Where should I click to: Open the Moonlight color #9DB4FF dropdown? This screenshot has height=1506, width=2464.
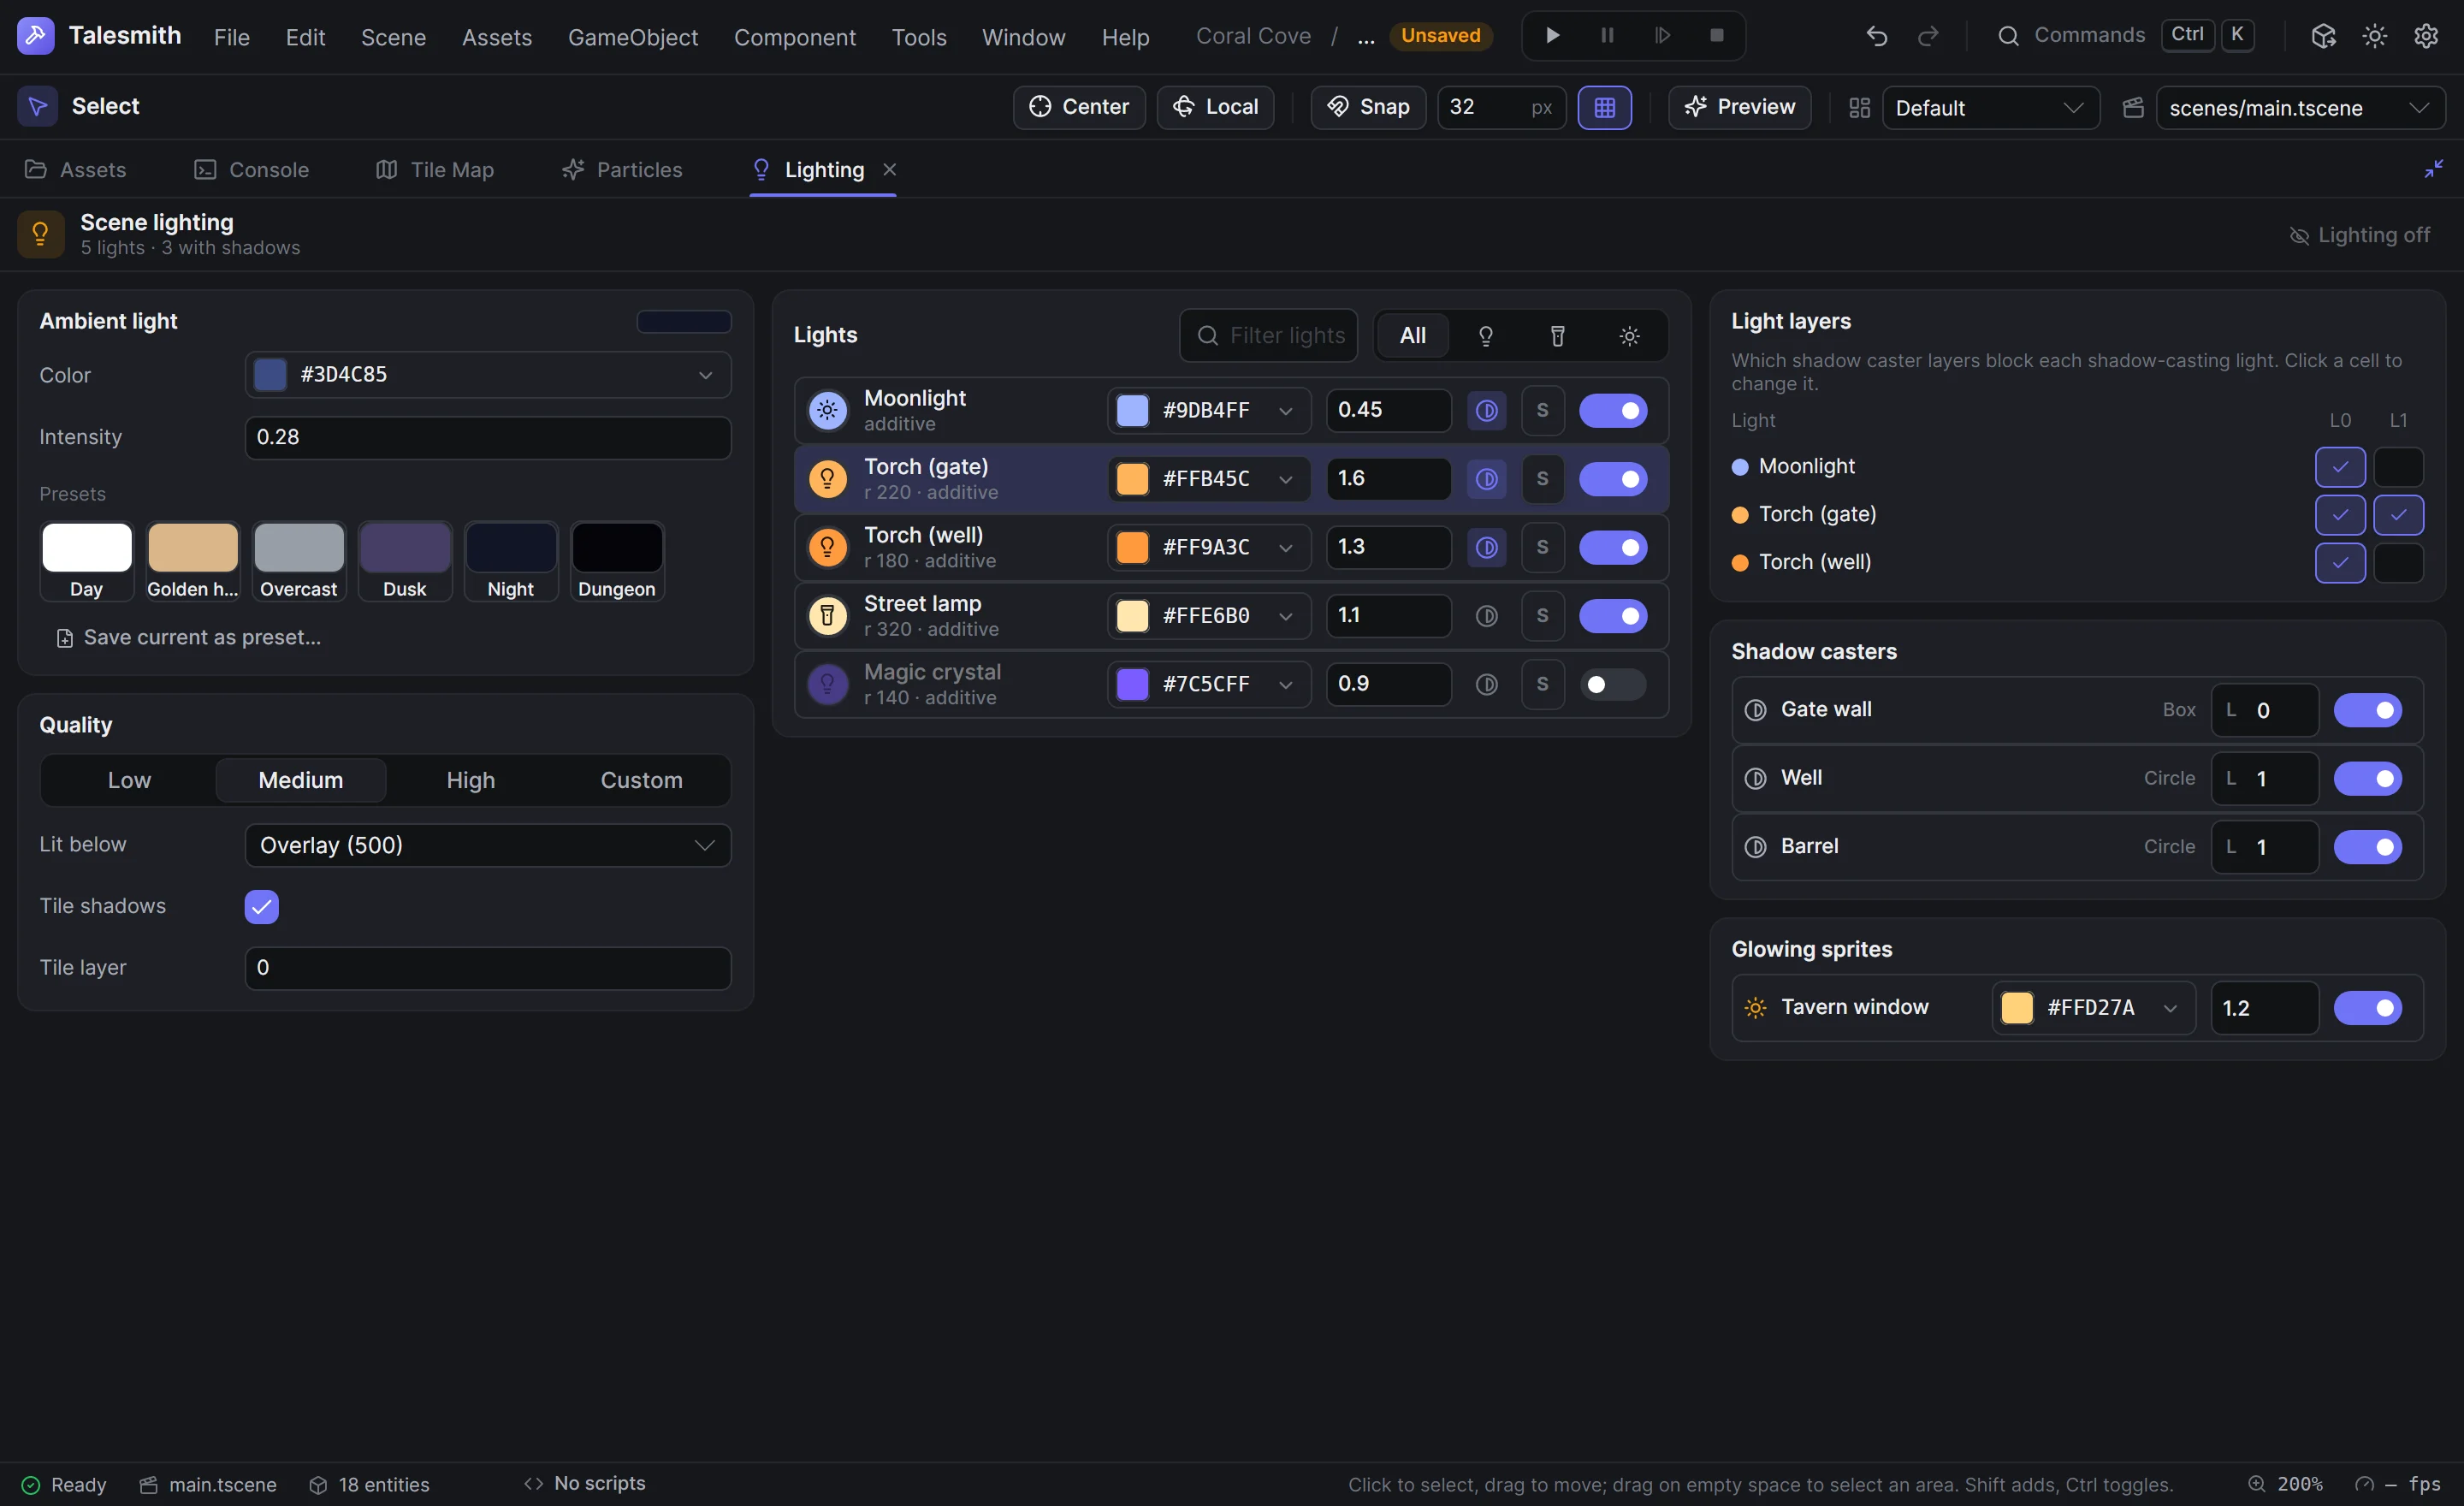[x=1208, y=411]
